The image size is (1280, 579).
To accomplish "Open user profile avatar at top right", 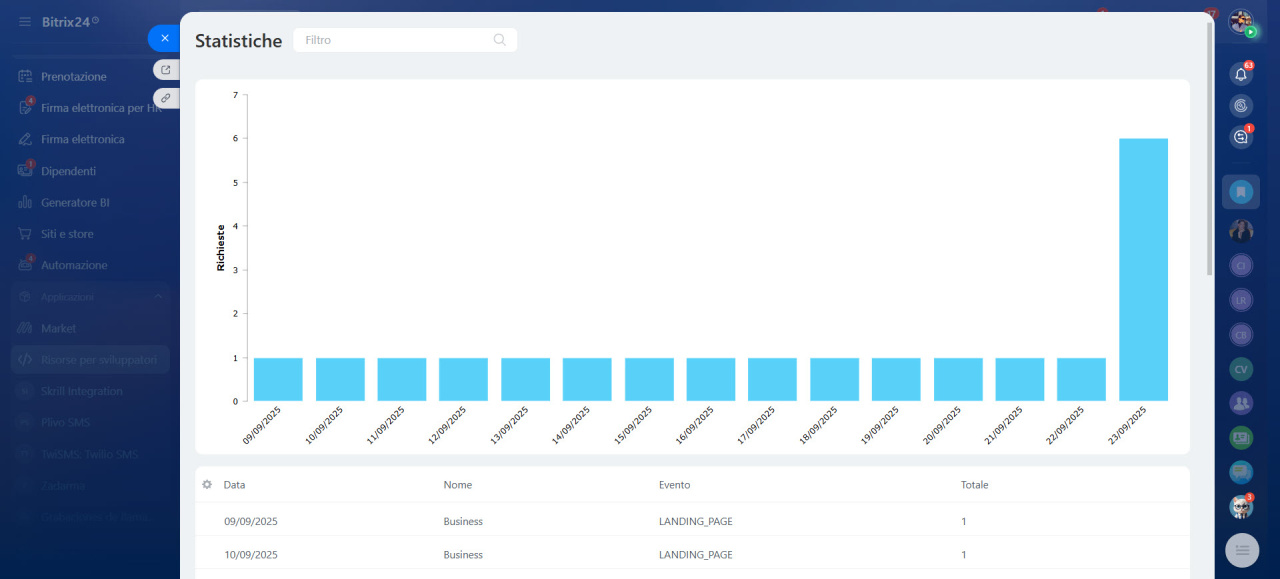I will 1241,21.
